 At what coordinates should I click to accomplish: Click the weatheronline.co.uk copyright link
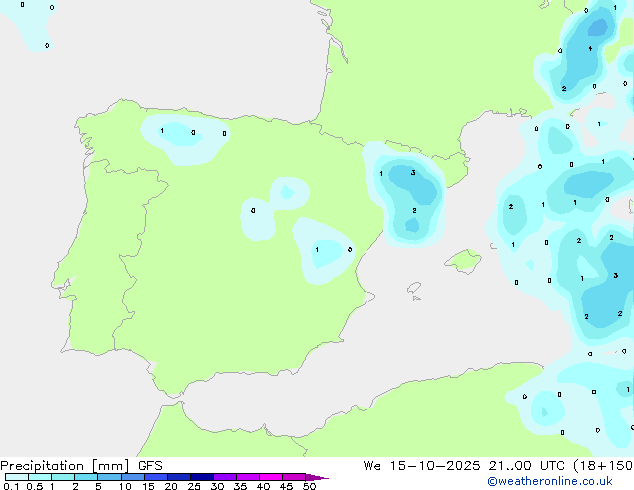pyautogui.click(x=550, y=481)
